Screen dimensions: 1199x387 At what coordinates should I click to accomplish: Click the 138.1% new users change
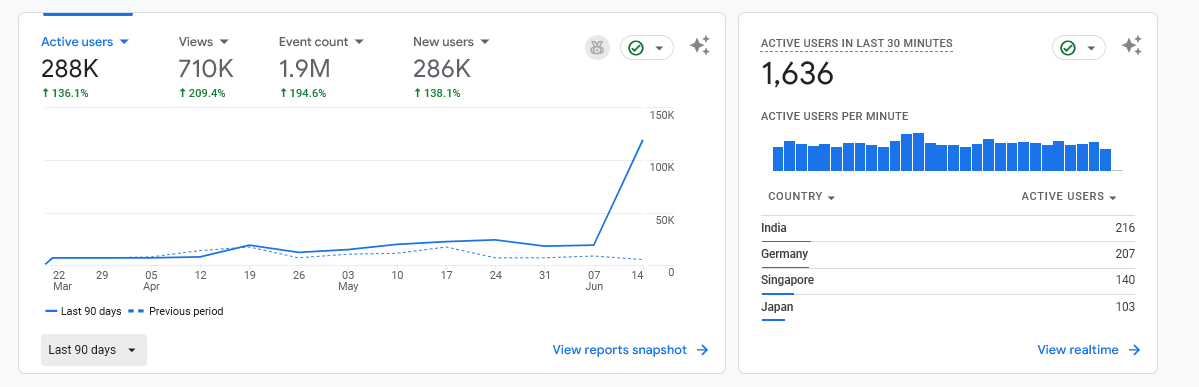coord(437,93)
